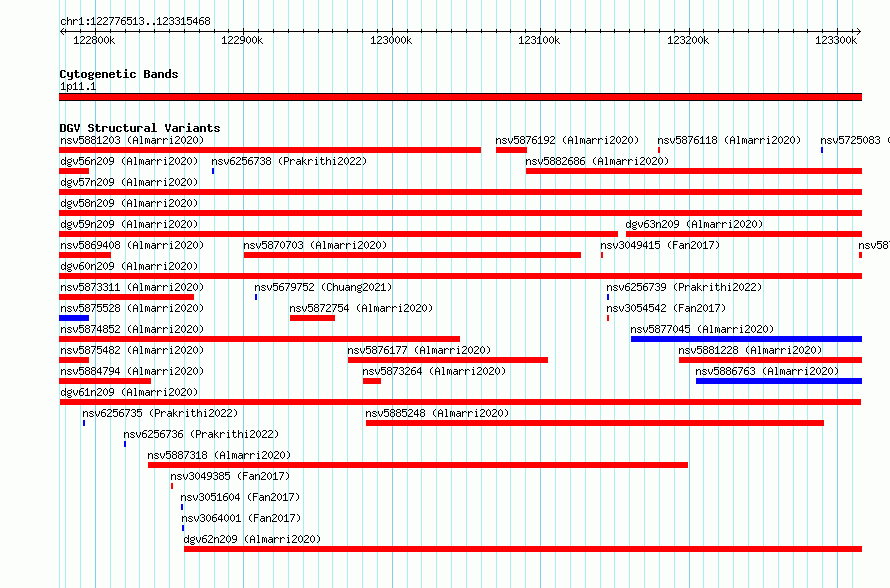The image size is (890, 588).
Task: Click dgv60n209 (Almarri2020) label
Action: (x=129, y=266)
